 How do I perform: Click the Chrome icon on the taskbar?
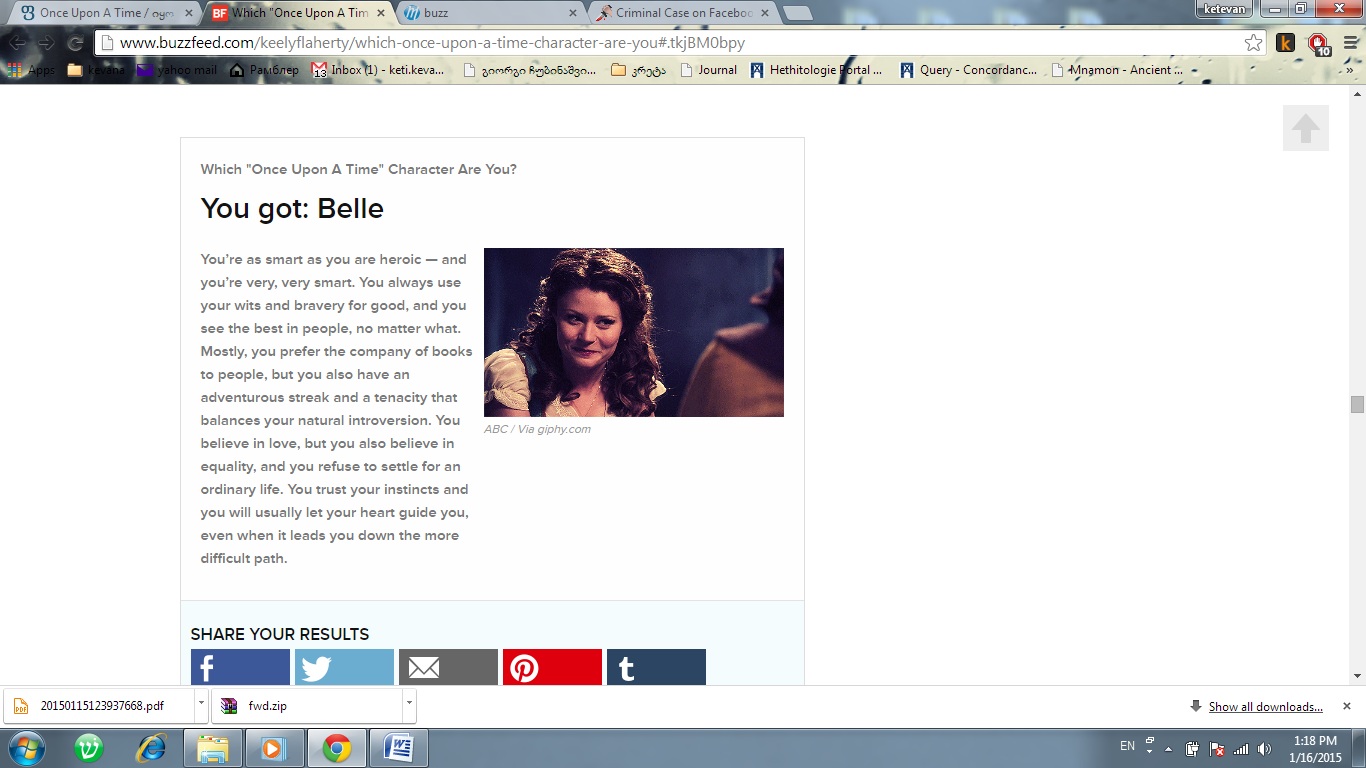coord(336,748)
